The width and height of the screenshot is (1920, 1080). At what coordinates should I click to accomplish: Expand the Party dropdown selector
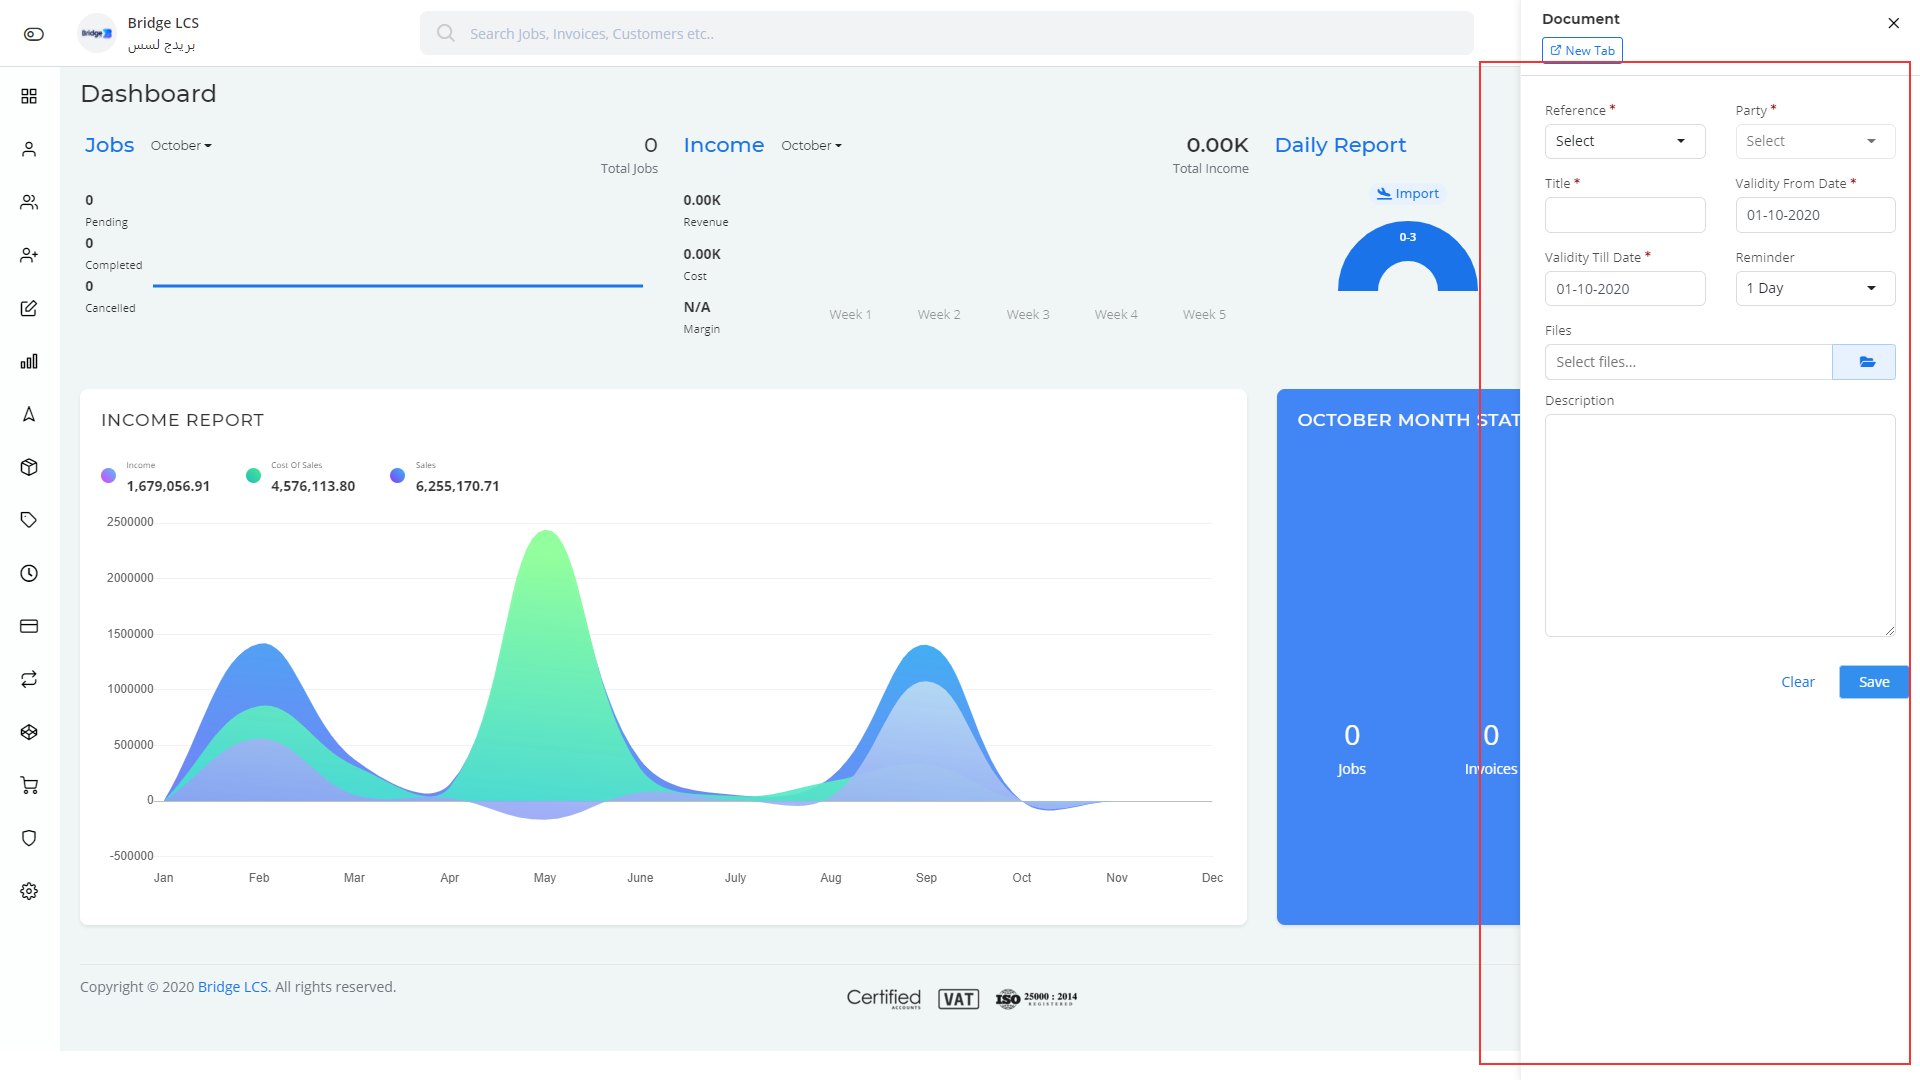click(1812, 141)
